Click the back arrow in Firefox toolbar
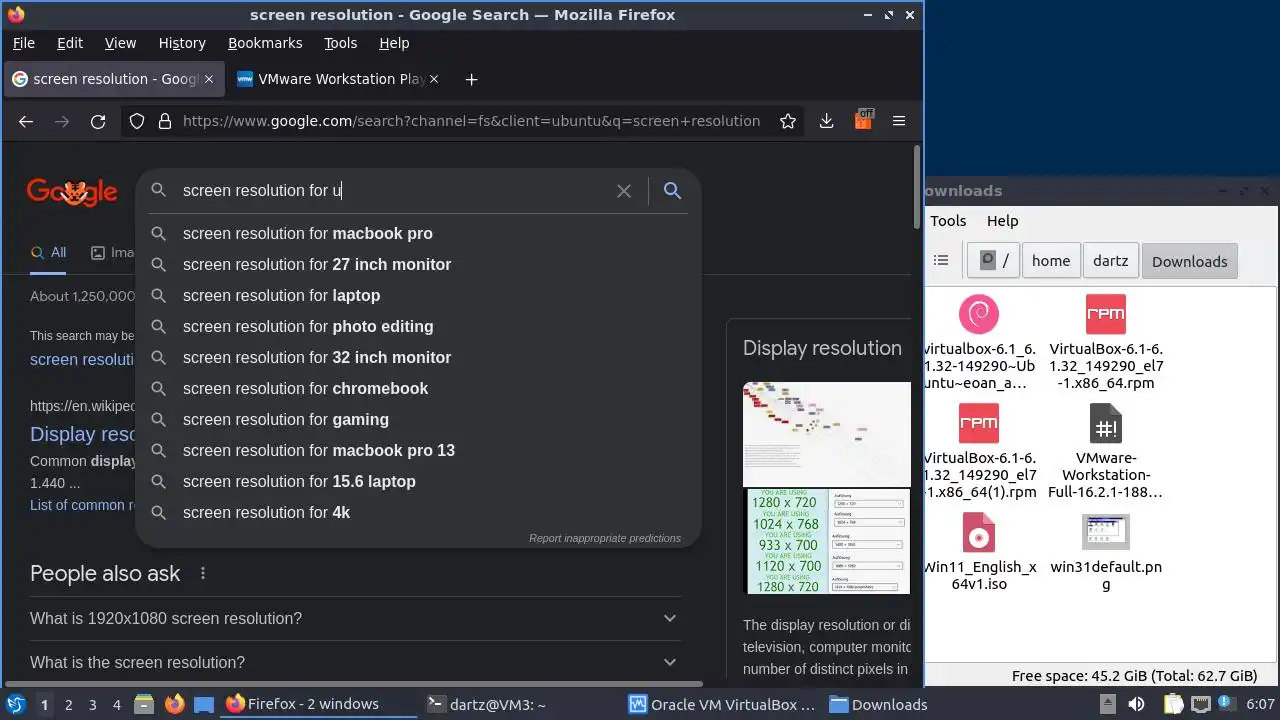Image resolution: width=1280 pixels, height=720 pixels. 26,121
